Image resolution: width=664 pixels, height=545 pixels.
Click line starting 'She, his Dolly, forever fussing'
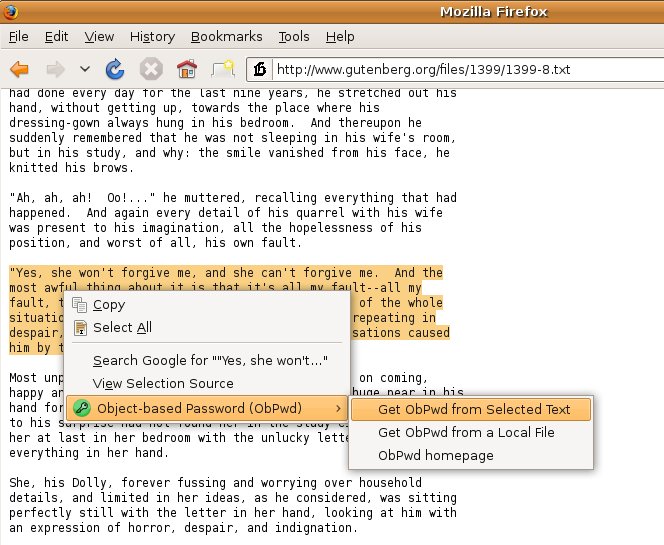pyautogui.click(x=215, y=483)
